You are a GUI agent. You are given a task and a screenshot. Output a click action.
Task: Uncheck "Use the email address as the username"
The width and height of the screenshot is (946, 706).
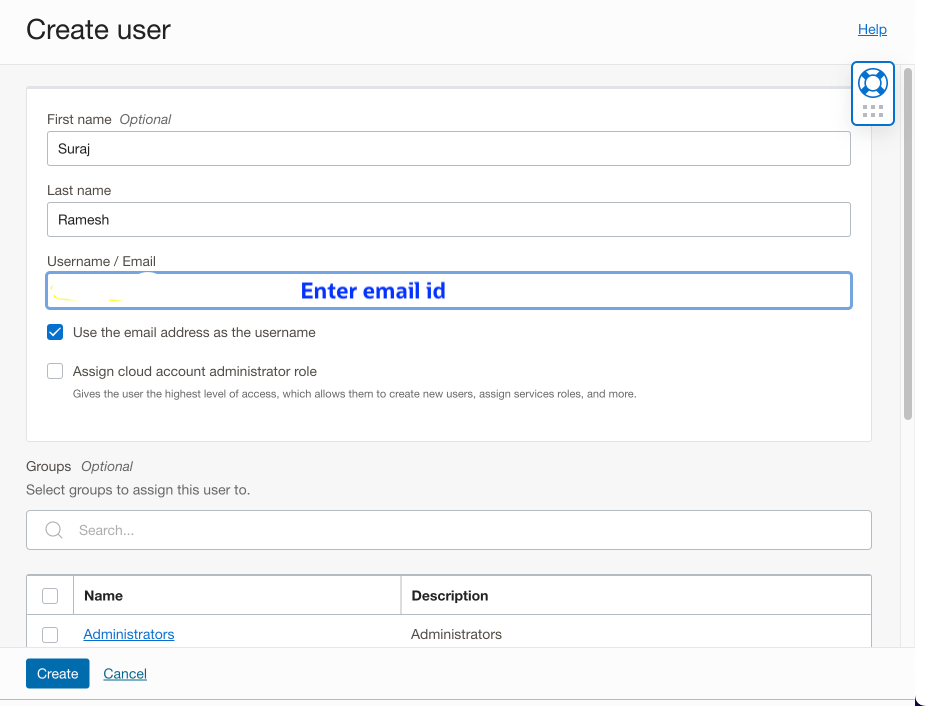point(55,331)
